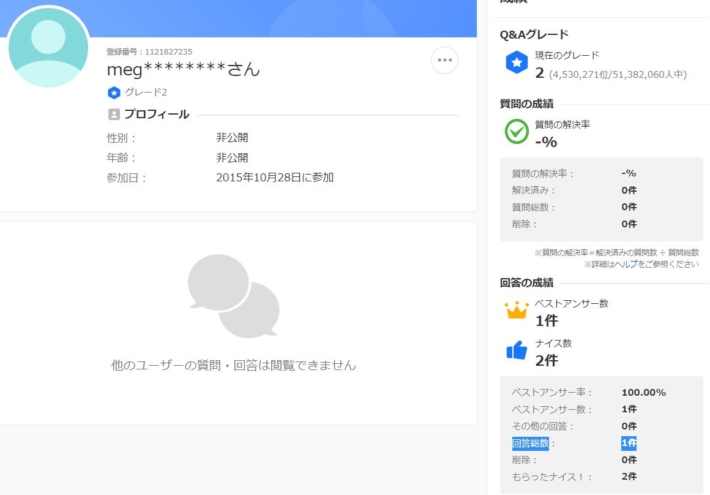Click the large -% resolution rate value
The width and height of the screenshot is (710, 495).
tap(546, 142)
